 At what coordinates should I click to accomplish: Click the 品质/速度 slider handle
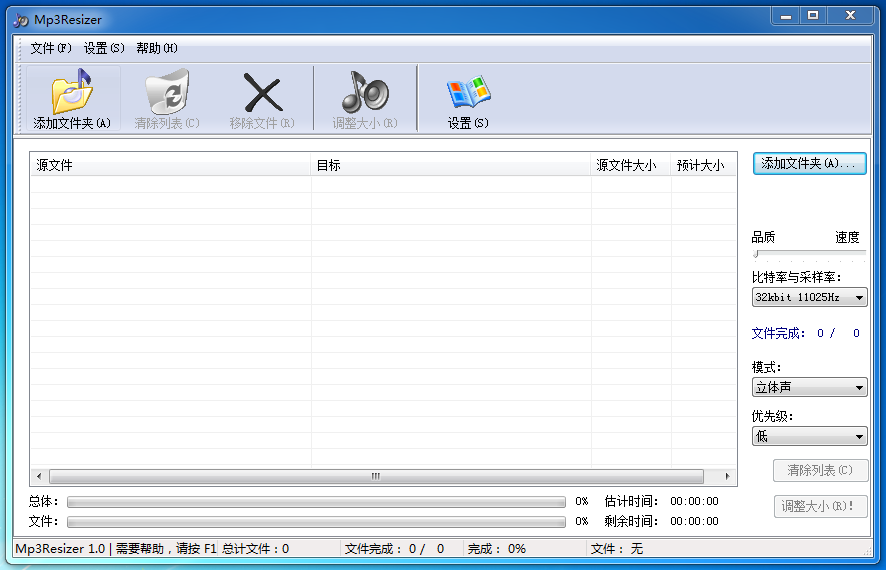pos(756,254)
